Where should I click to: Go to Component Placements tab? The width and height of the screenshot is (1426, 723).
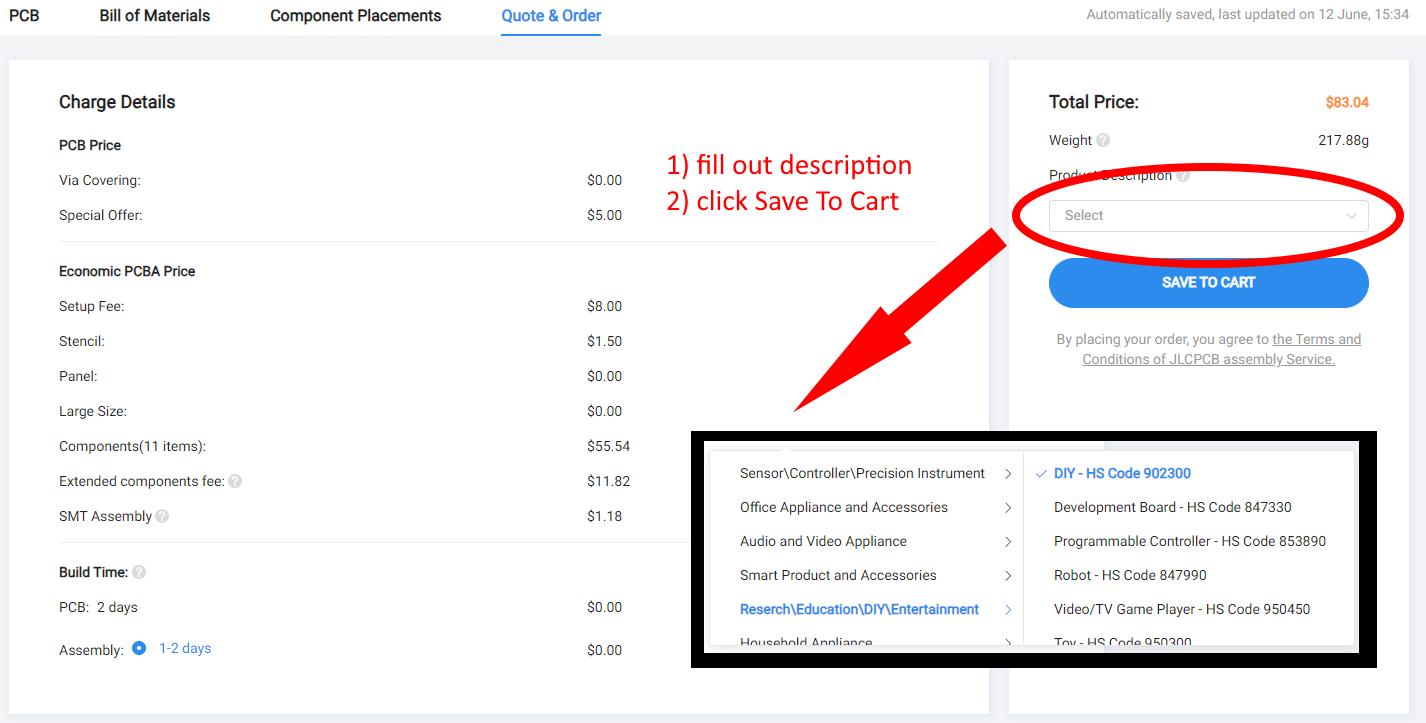click(355, 16)
